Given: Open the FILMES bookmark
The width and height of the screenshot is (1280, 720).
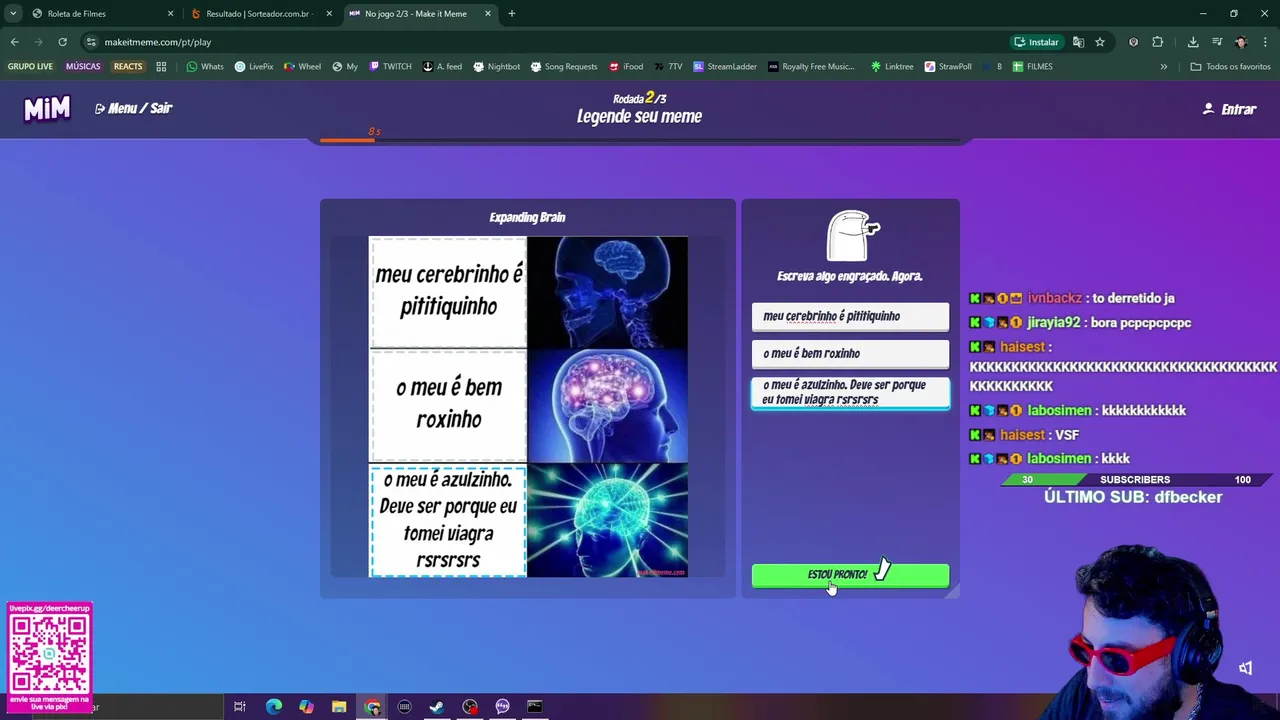Looking at the screenshot, I should [x=1032, y=67].
